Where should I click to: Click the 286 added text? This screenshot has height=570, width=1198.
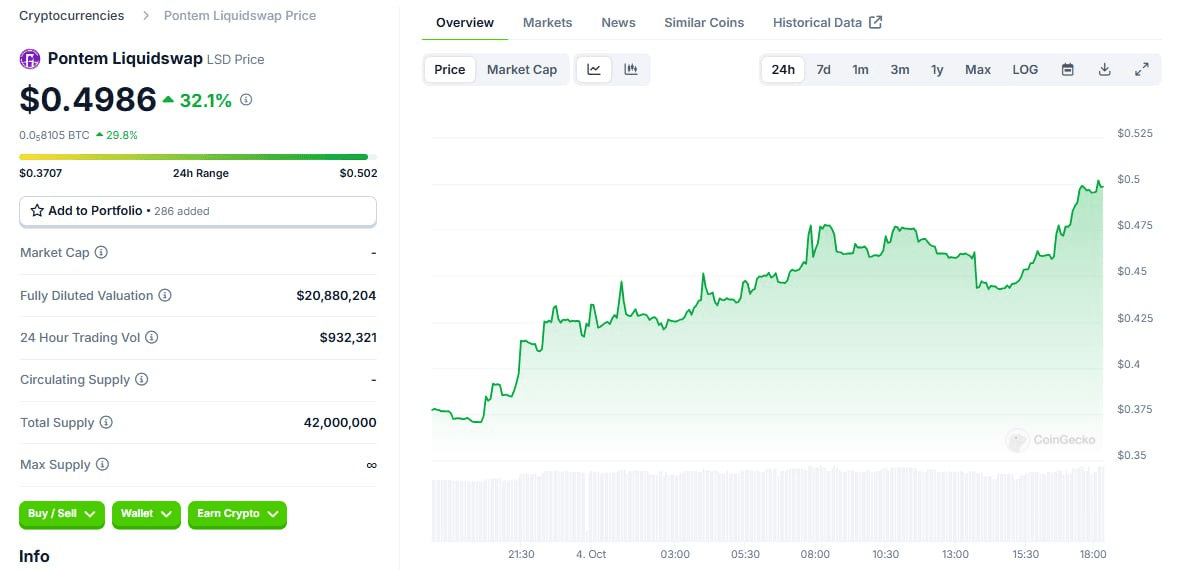pyautogui.click(x=182, y=211)
